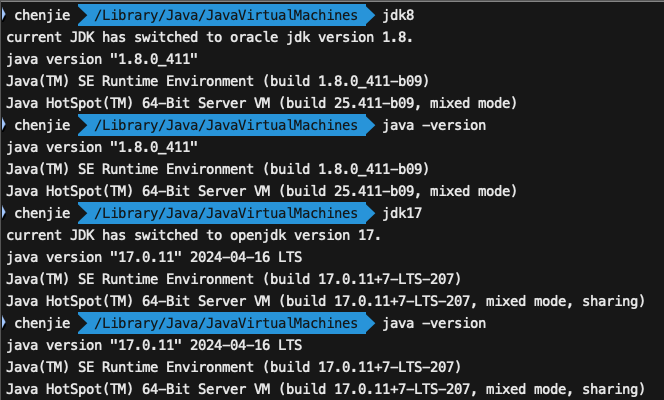This screenshot has width=664, height=400.
Task: Click the blue path segment on the jdk8 prompt
Action: [226, 15]
